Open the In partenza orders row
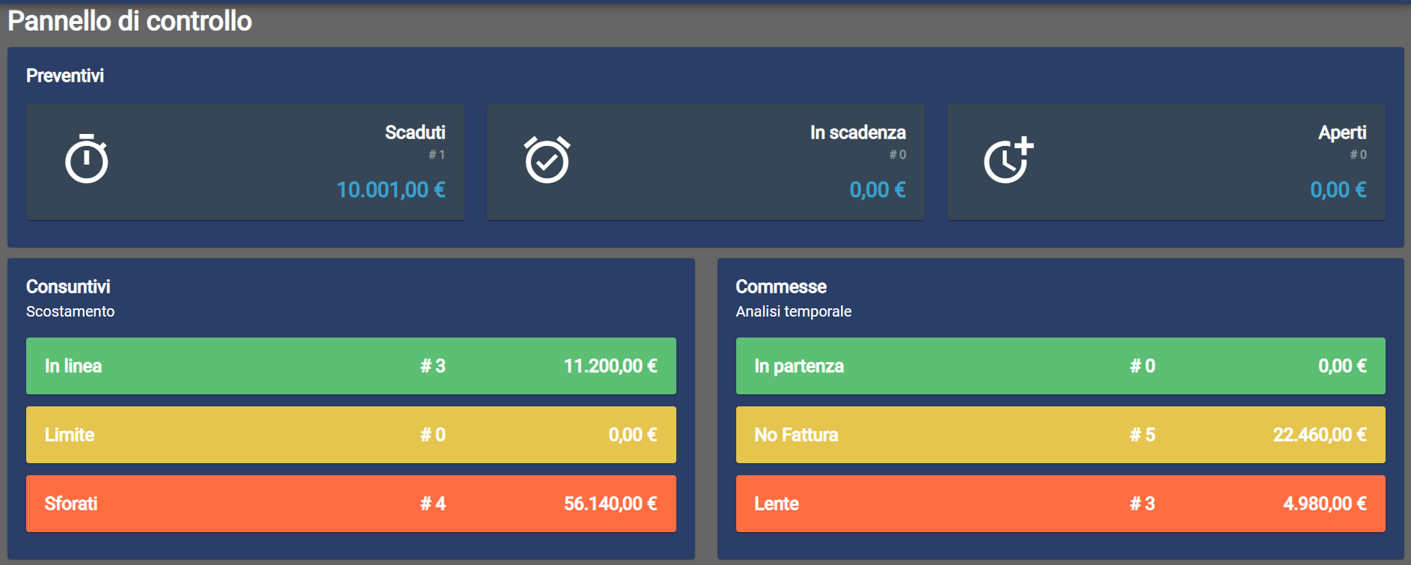This screenshot has height=565, width=1411. 1060,366
